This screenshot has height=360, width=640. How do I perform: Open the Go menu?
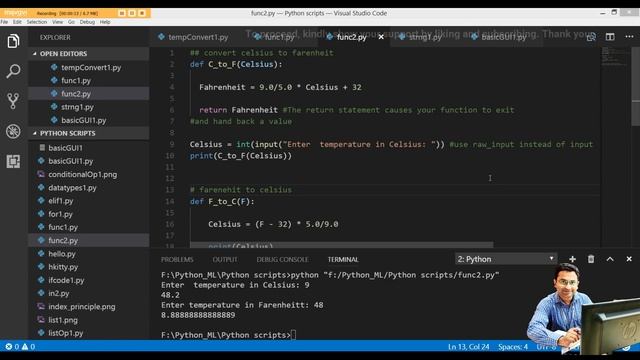(71, 22)
